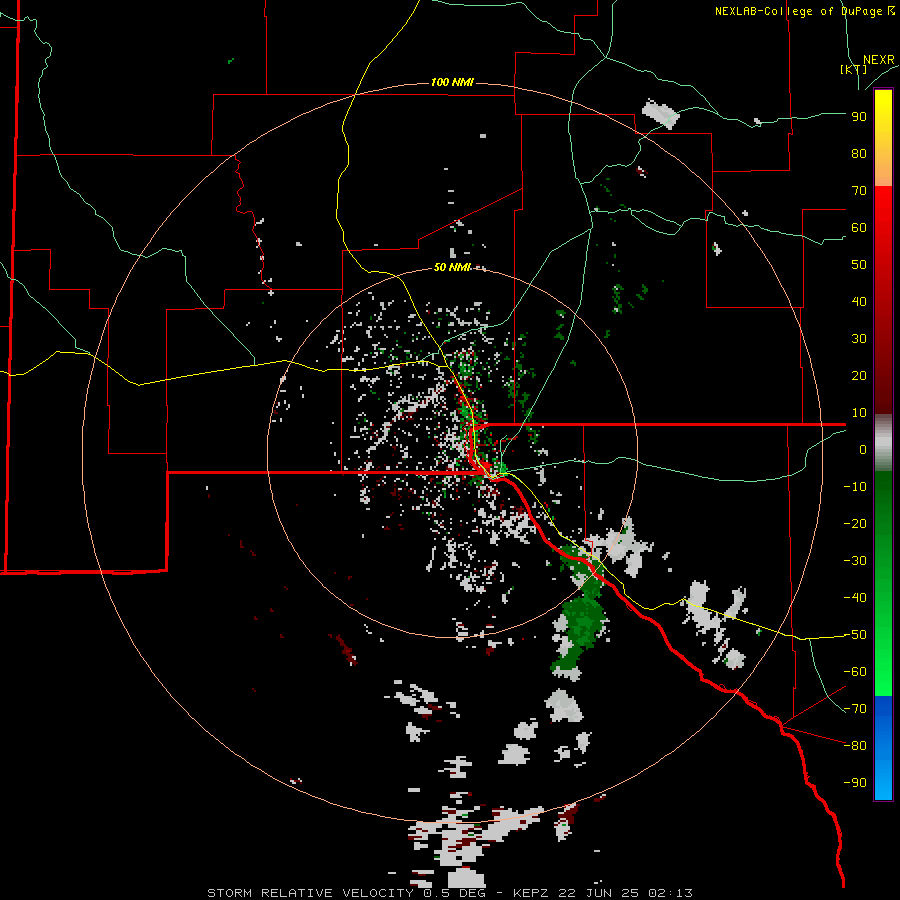Click the [KT] units label
900x900 pixels.
coord(853,69)
